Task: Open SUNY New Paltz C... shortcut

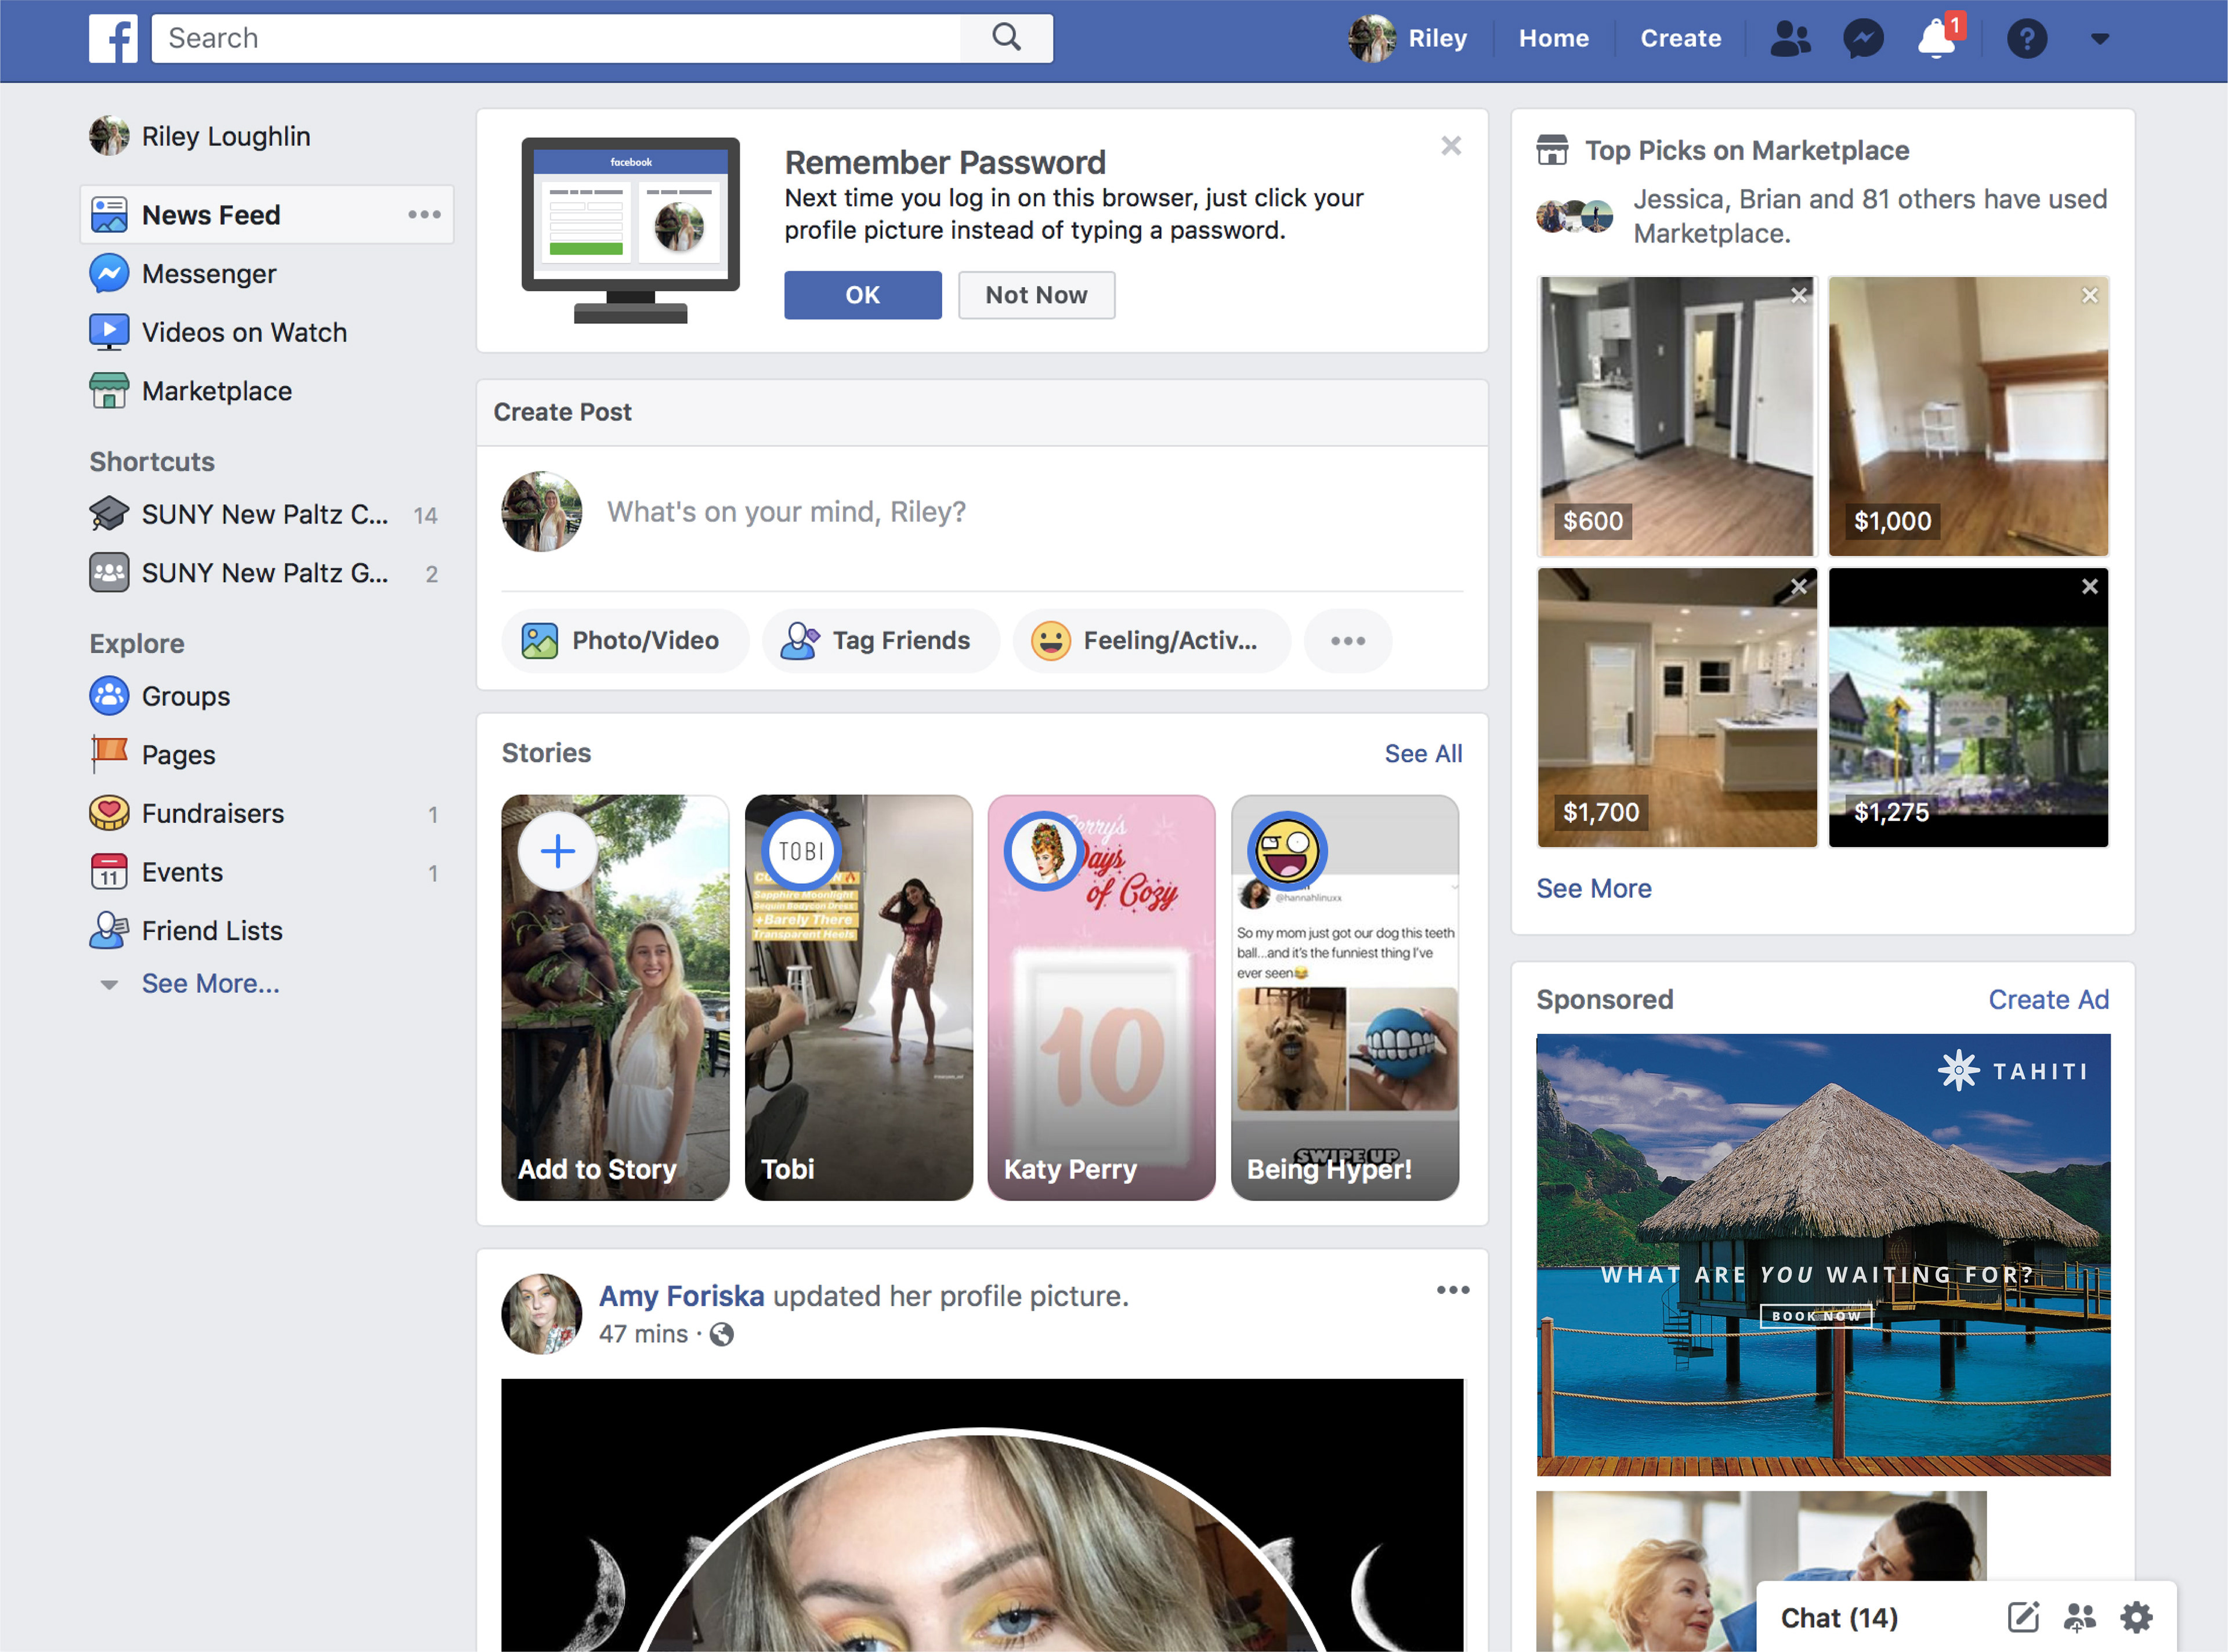Action: point(264,514)
